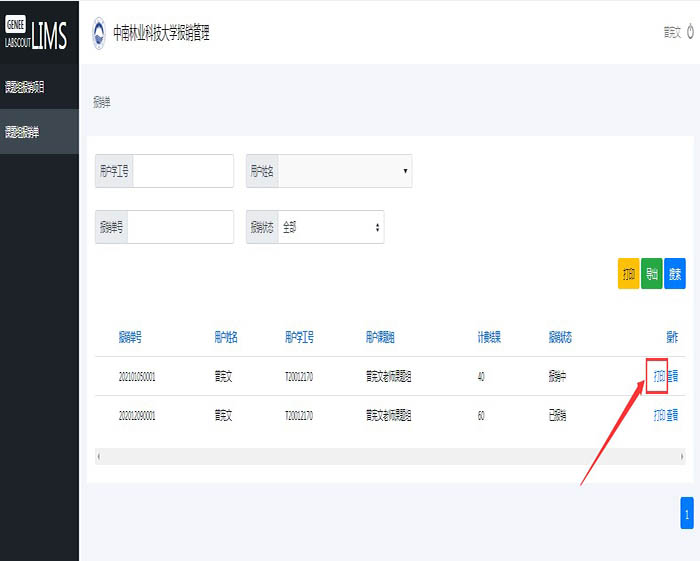Open 查看 link for record 20201050001
The image size is (700, 561).
(673, 376)
